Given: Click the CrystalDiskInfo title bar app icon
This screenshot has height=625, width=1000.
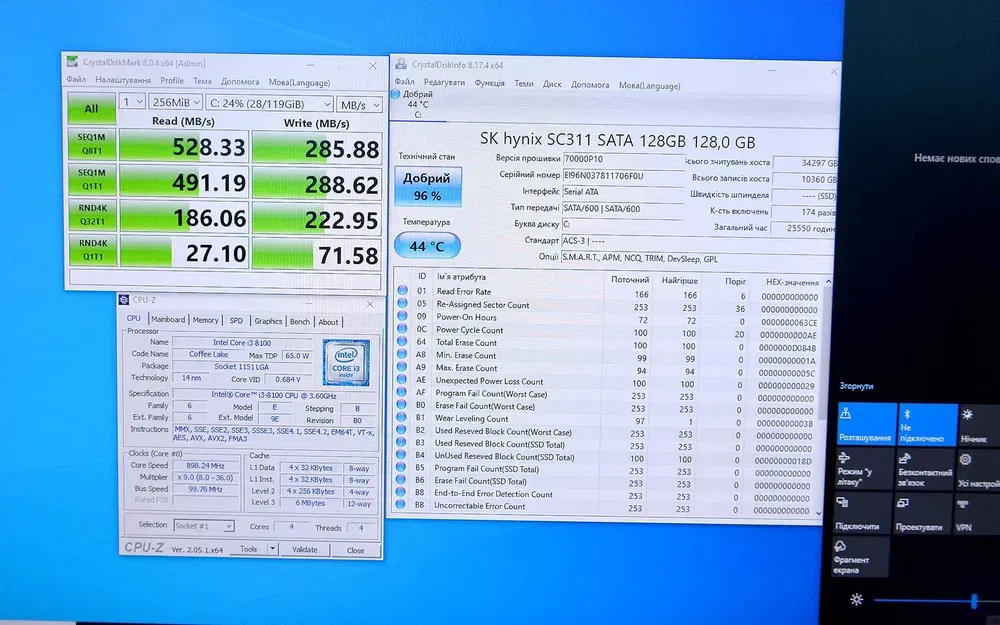Looking at the screenshot, I should (401, 64).
